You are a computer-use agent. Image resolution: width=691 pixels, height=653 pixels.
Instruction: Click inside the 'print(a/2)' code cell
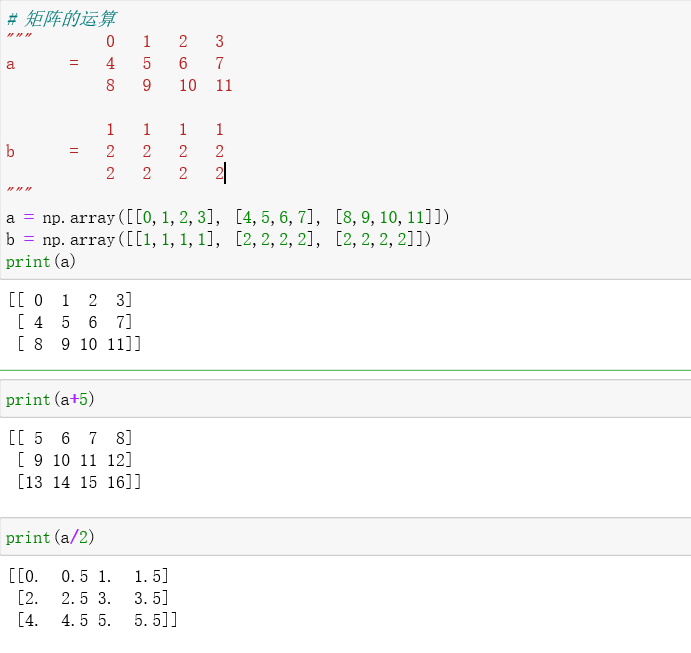(346, 537)
